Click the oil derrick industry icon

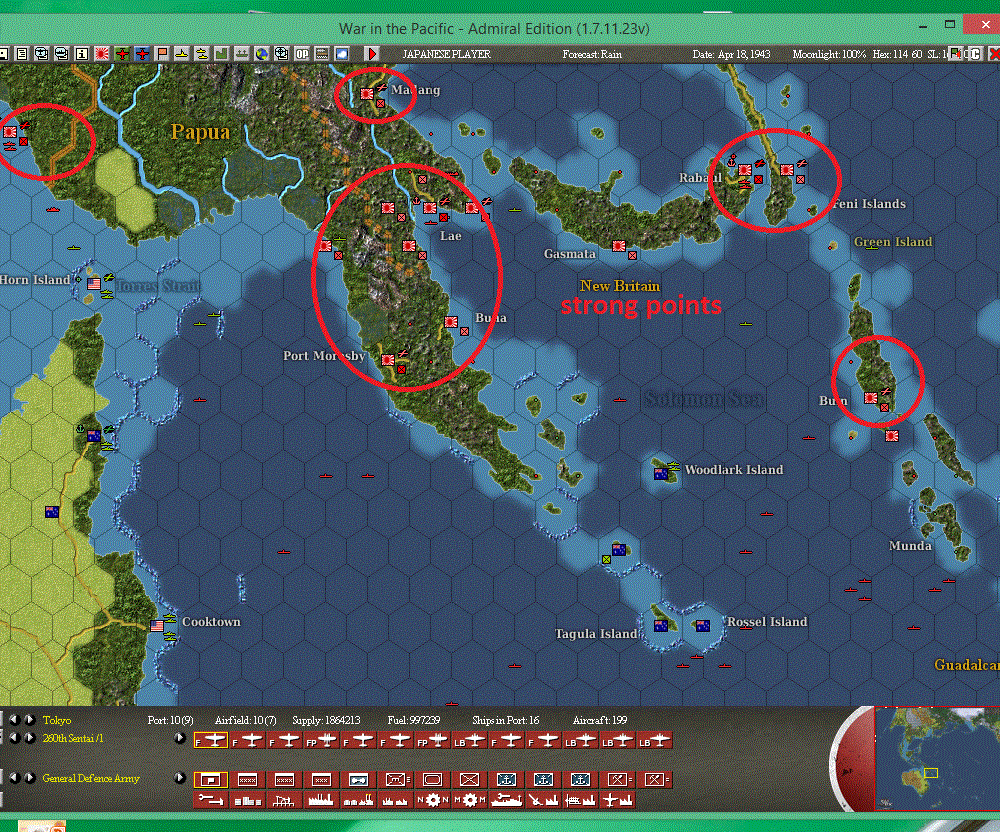tap(284, 799)
